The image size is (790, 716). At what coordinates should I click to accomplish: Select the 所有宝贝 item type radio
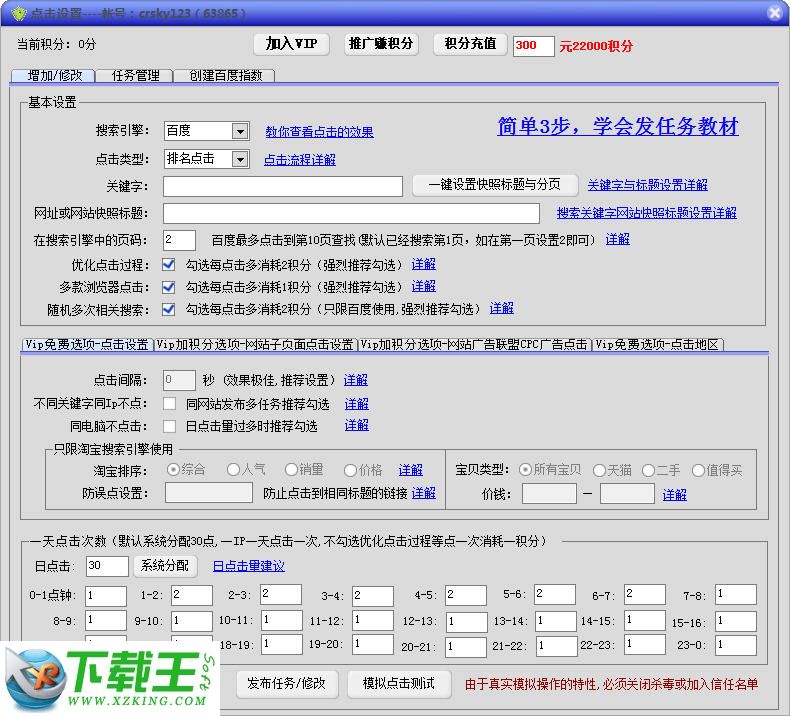(x=525, y=470)
